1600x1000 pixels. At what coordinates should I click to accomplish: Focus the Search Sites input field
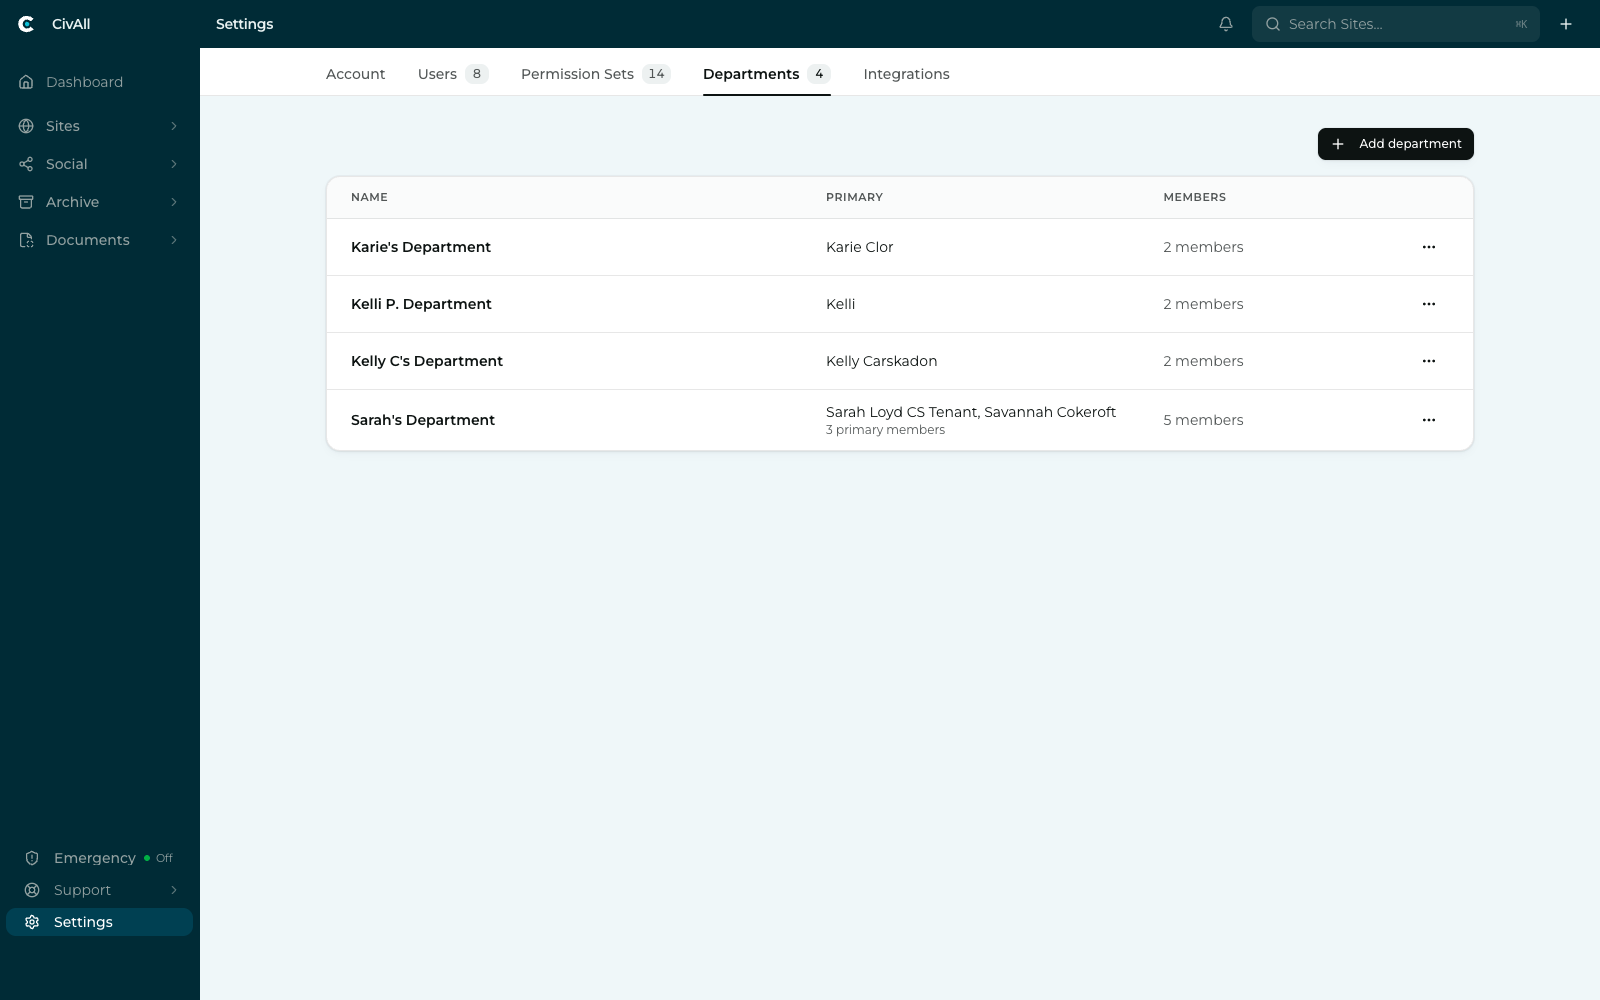coord(1396,24)
